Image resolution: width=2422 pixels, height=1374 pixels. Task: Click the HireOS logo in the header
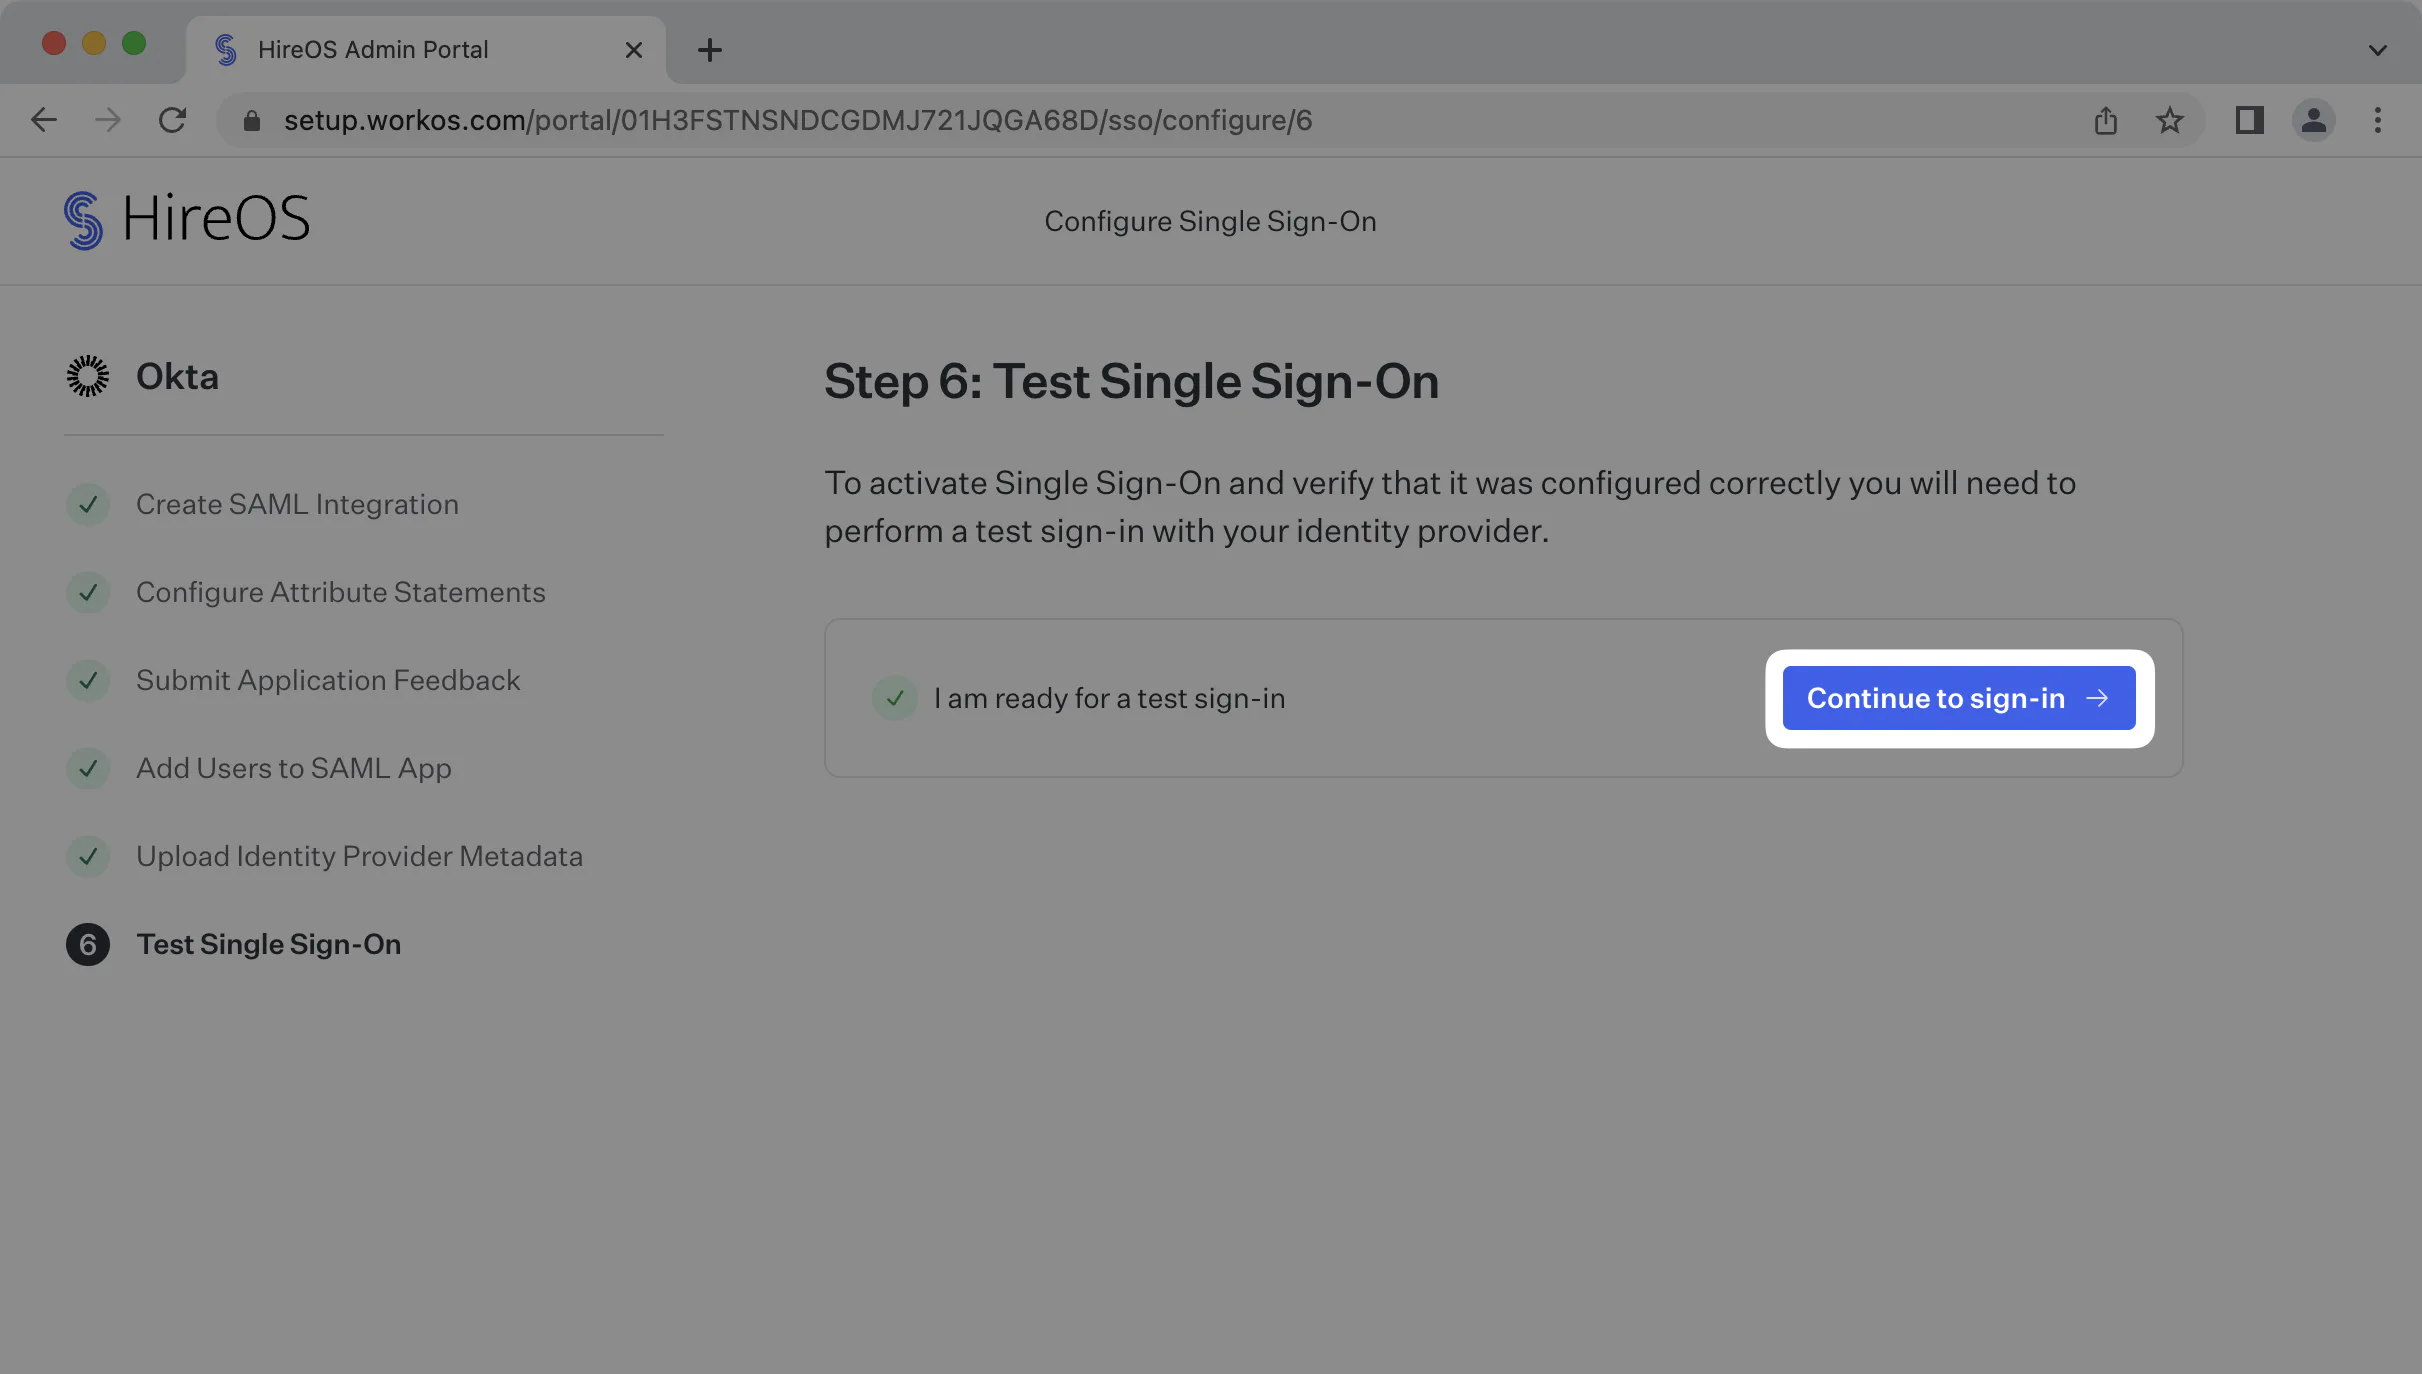(186, 219)
